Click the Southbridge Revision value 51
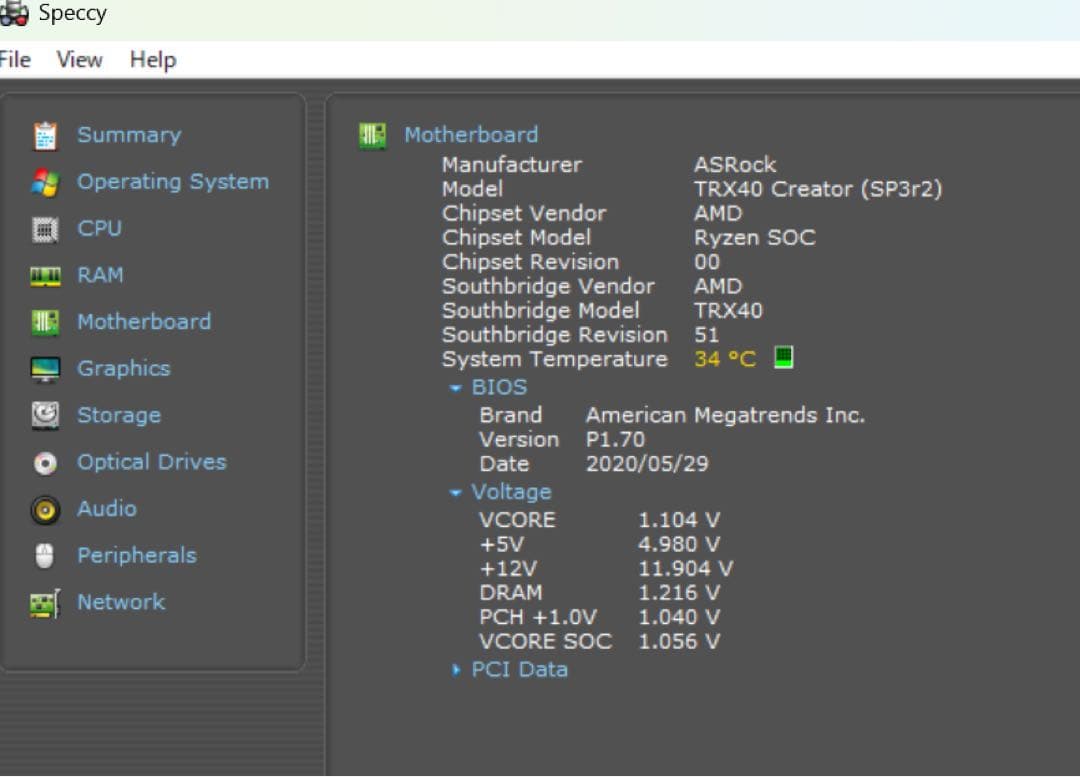The image size is (1080, 777). coord(707,335)
